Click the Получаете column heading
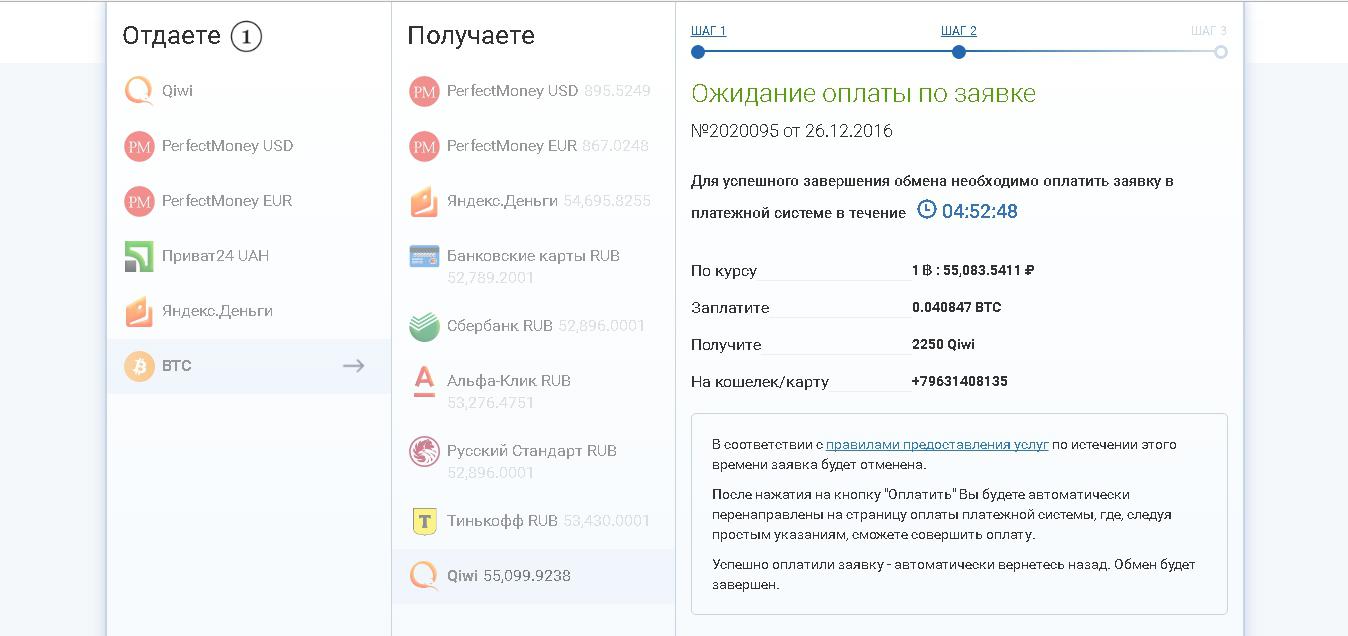 tap(471, 36)
